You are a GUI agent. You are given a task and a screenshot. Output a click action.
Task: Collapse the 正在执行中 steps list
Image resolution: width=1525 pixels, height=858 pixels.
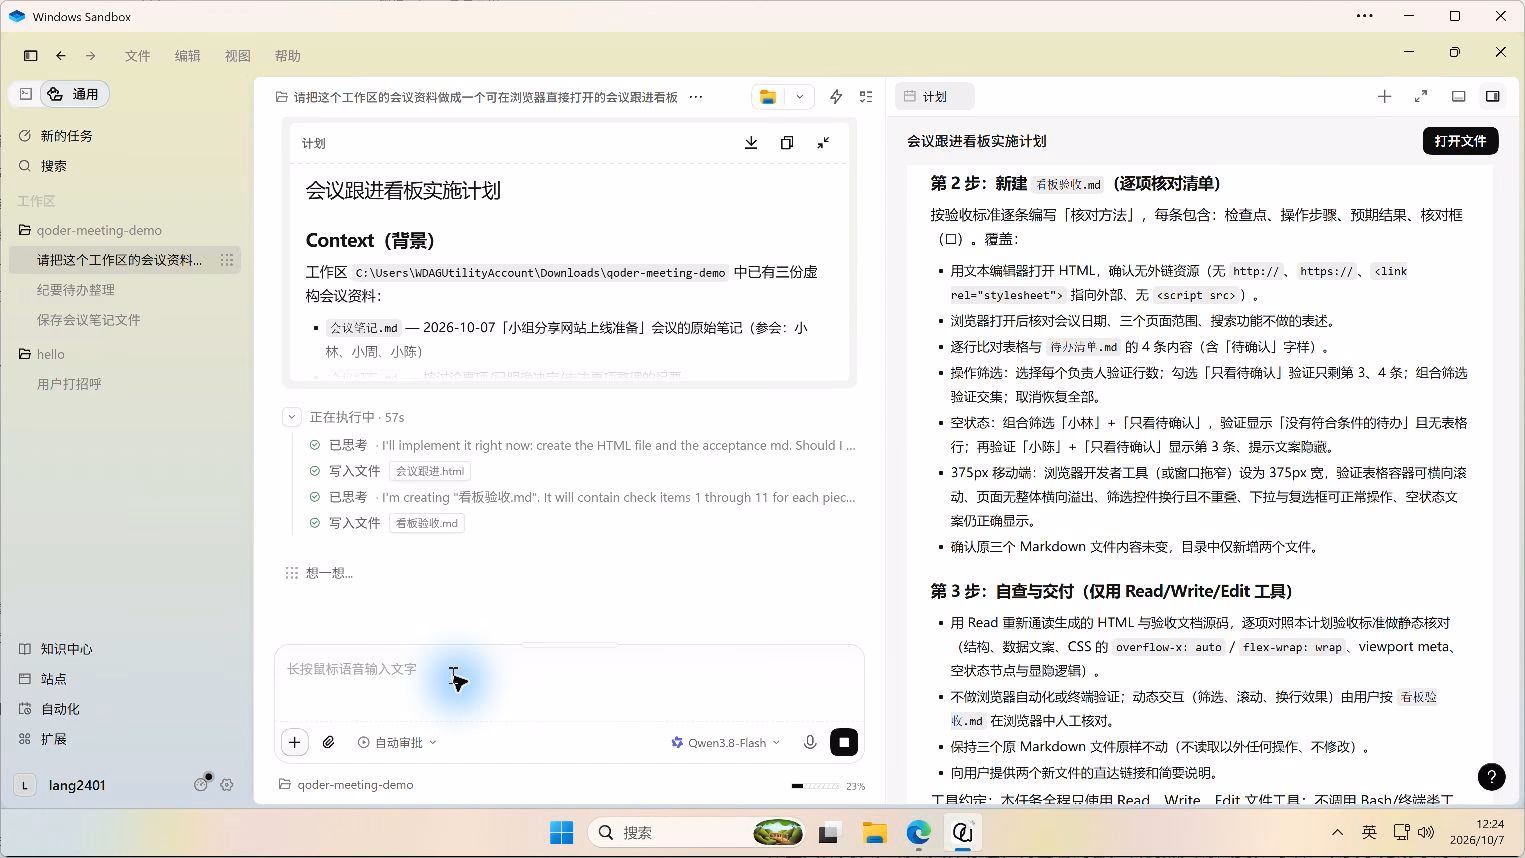coord(291,417)
